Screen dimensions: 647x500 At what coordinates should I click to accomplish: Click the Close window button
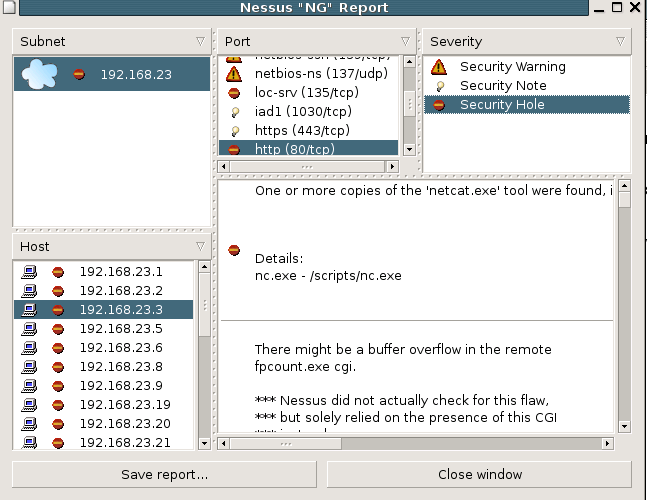[x=479, y=474]
